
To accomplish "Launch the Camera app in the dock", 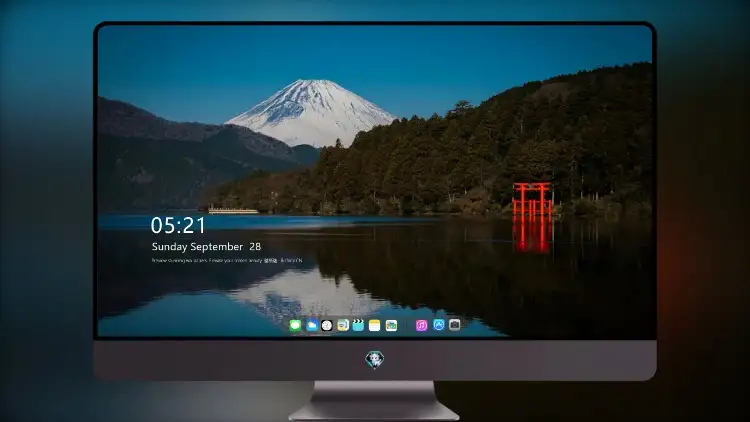I will tap(455, 325).
